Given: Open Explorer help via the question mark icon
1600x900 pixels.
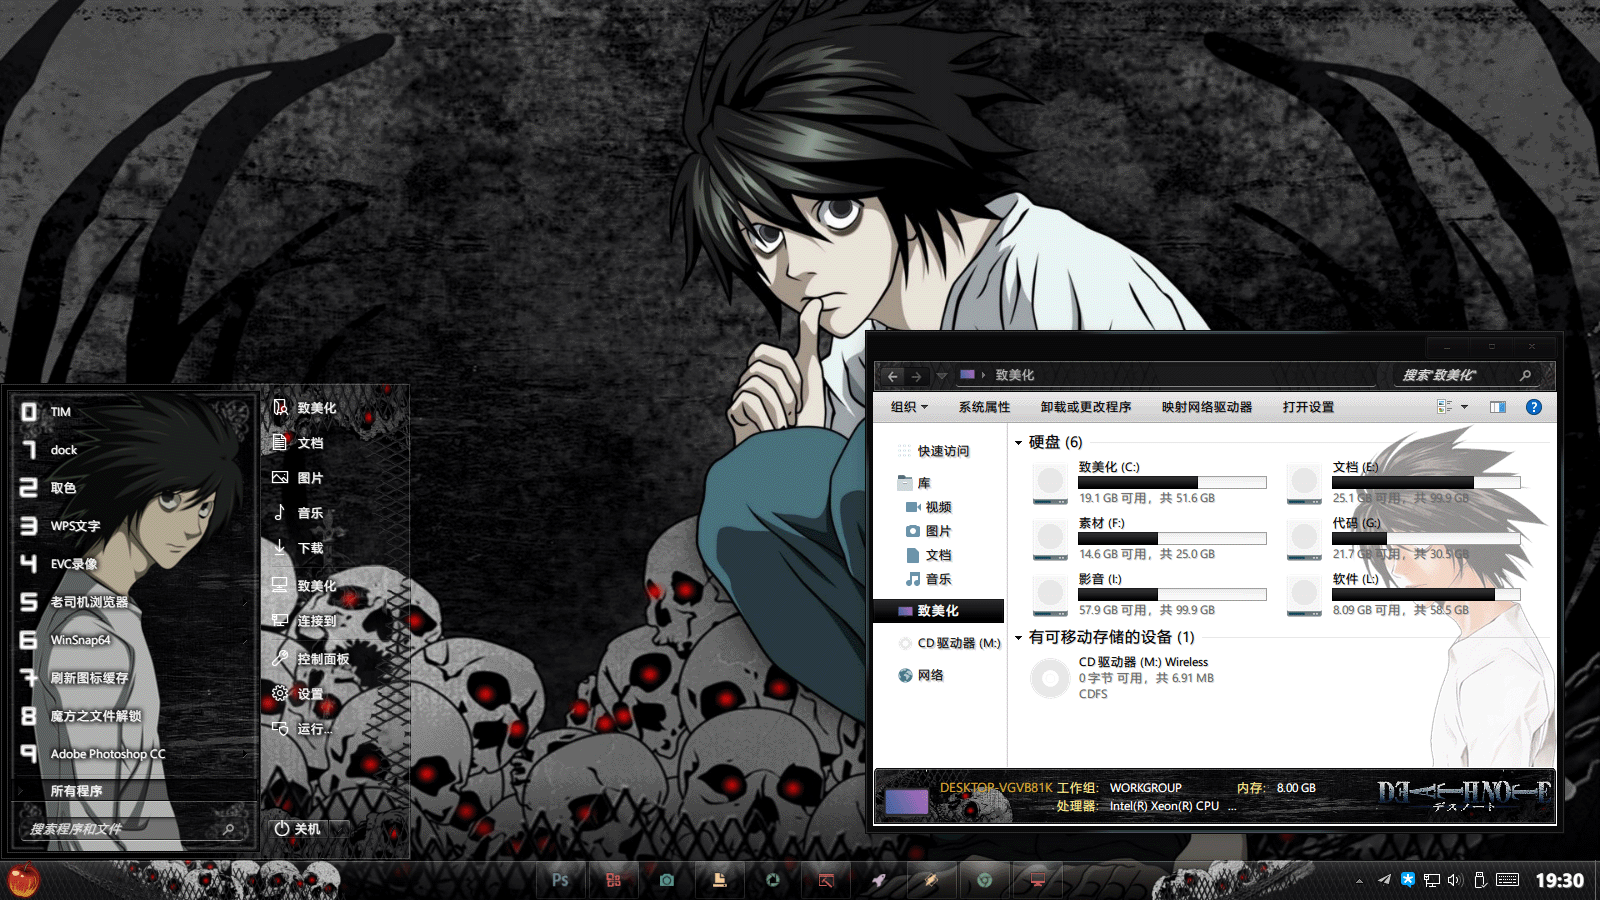Looking at the screenshot, I should 1534,407.
